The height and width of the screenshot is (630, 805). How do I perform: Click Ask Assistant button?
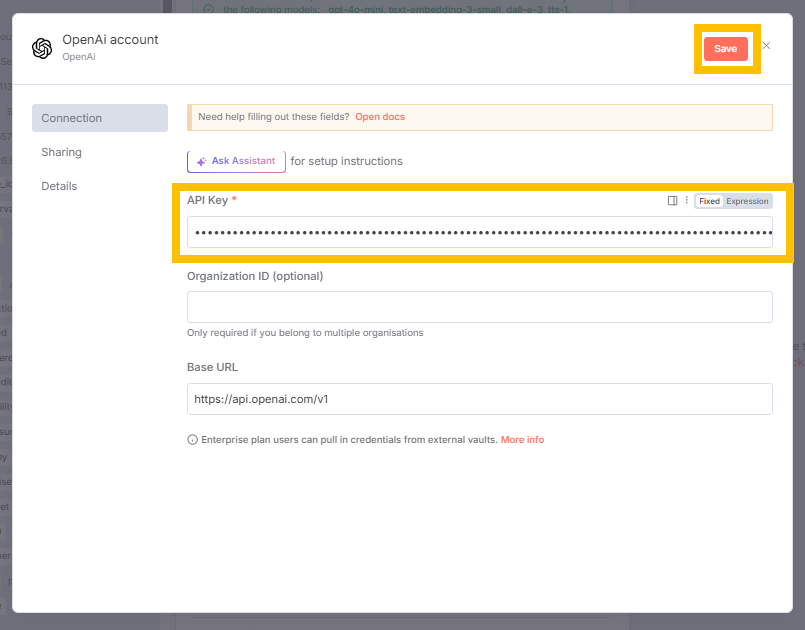click(x=236, y=161)
